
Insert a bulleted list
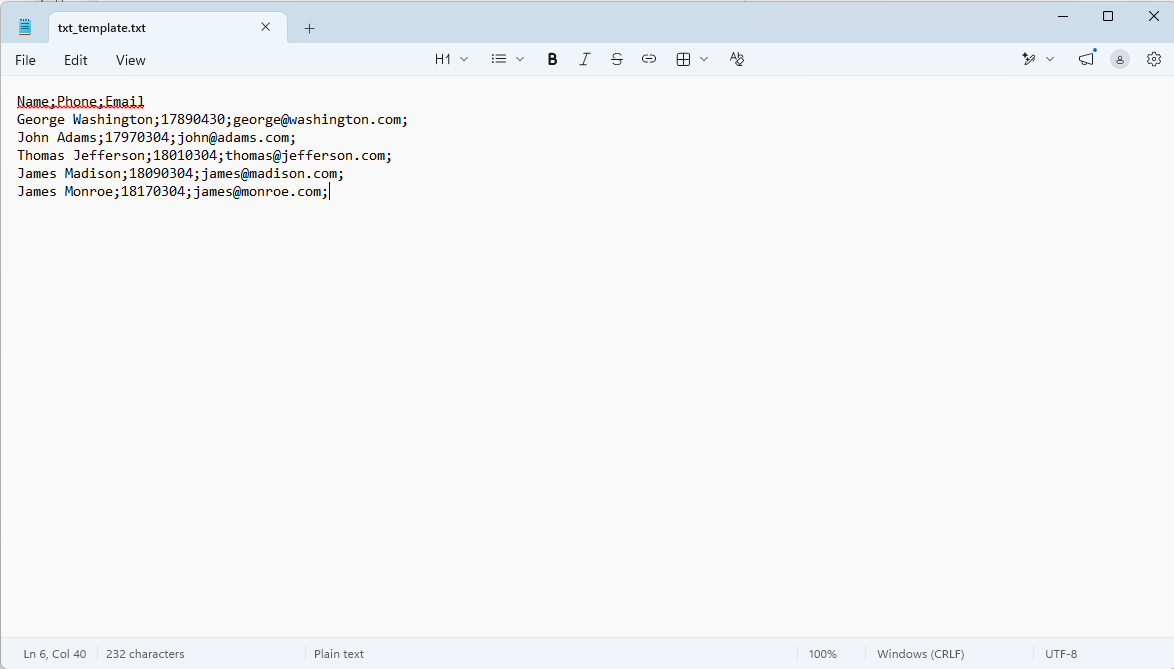(x=499, y=59)
